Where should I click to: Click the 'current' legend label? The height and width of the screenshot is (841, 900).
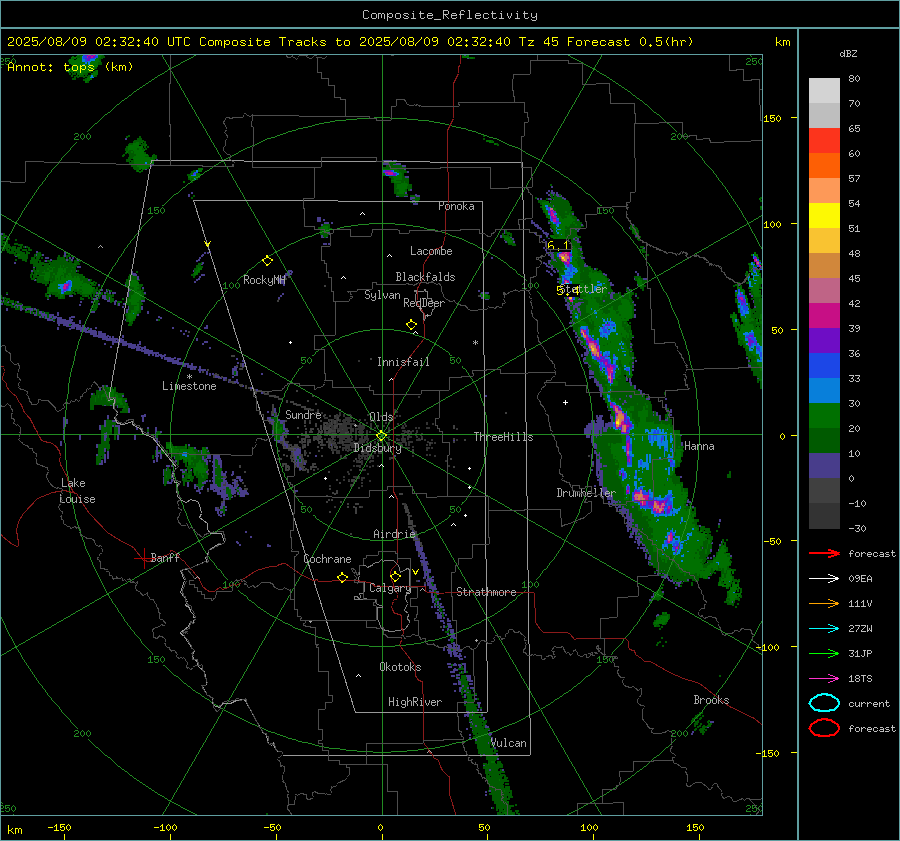tap(869, 704)
